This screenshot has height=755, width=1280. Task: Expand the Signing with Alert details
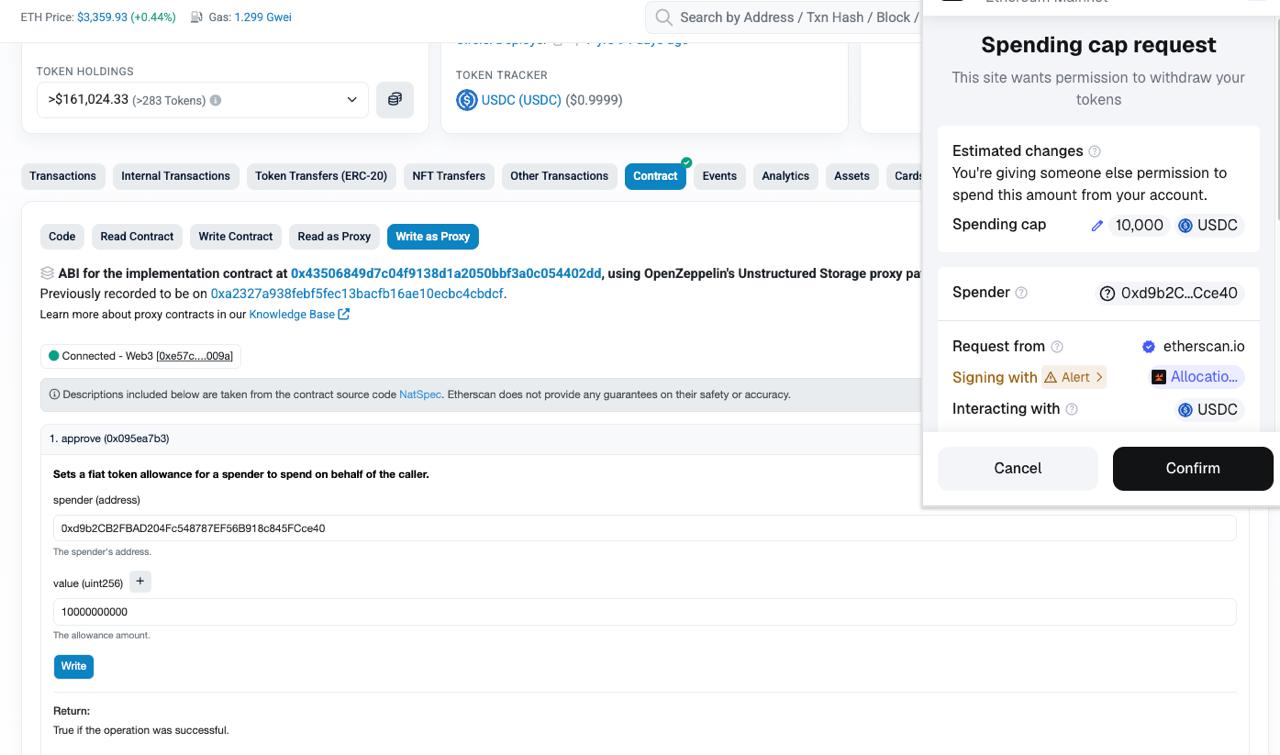click(1074, 377)
